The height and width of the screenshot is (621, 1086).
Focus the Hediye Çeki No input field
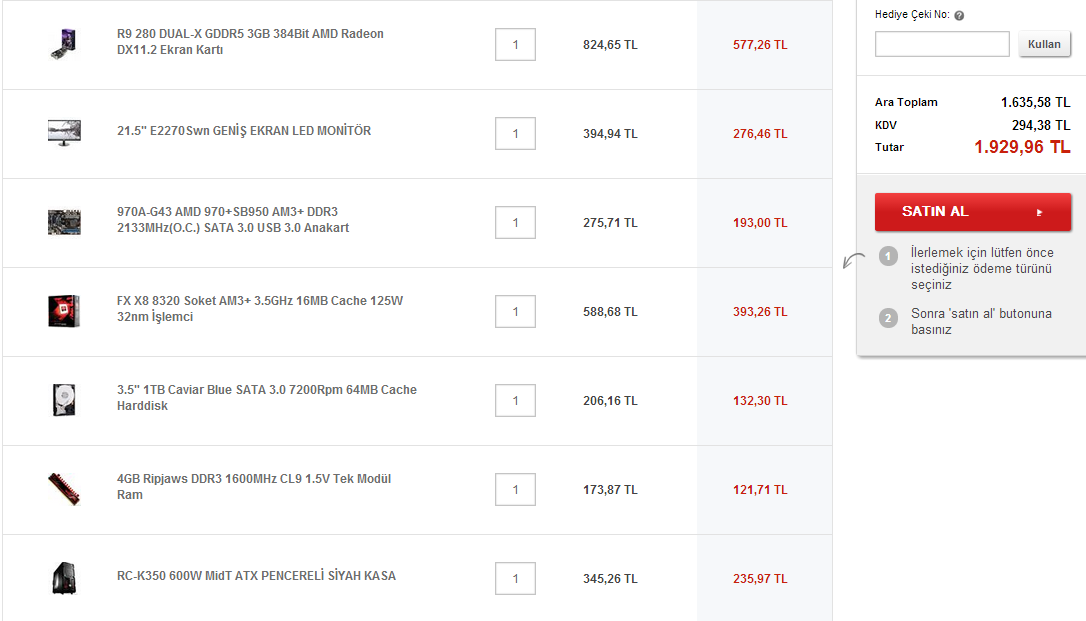942,44
